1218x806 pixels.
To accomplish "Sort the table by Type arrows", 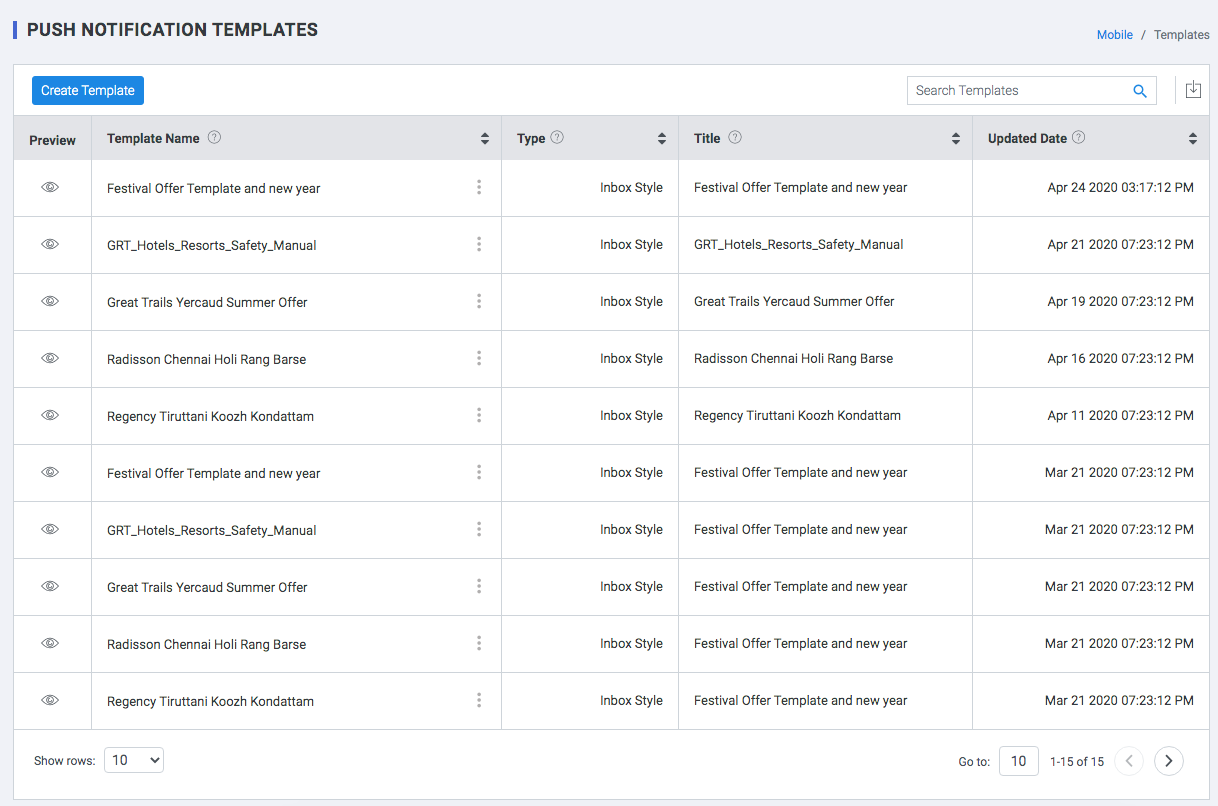I will point(662,139).
